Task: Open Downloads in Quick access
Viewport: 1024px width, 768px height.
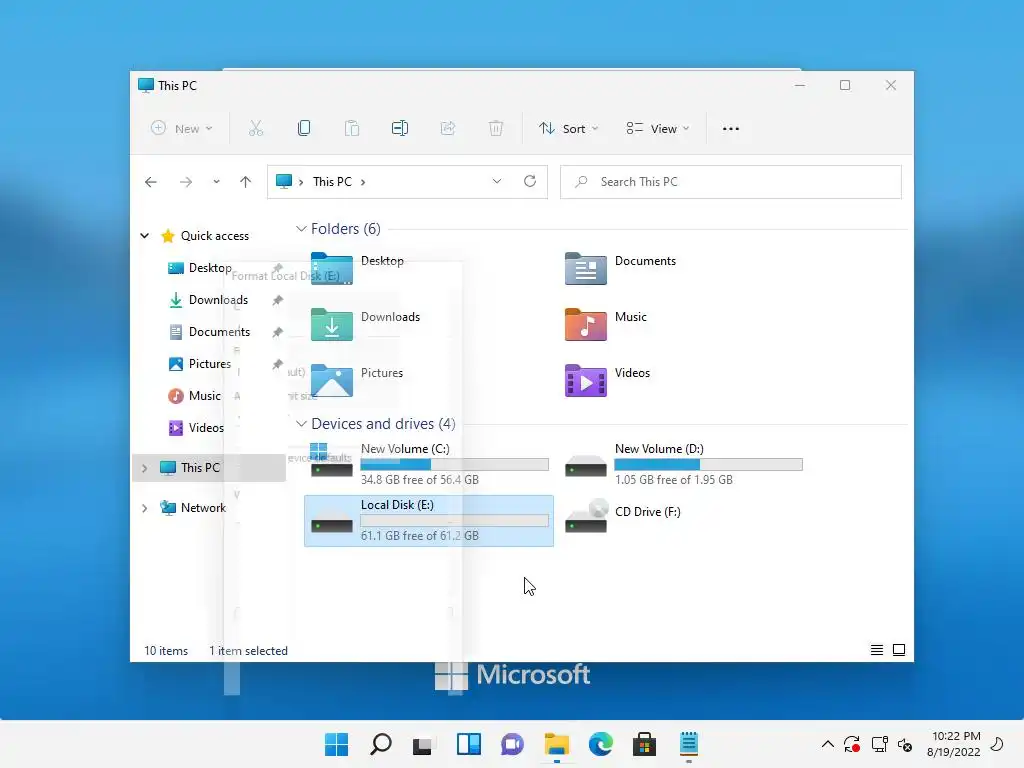Action: click(218, 300)
